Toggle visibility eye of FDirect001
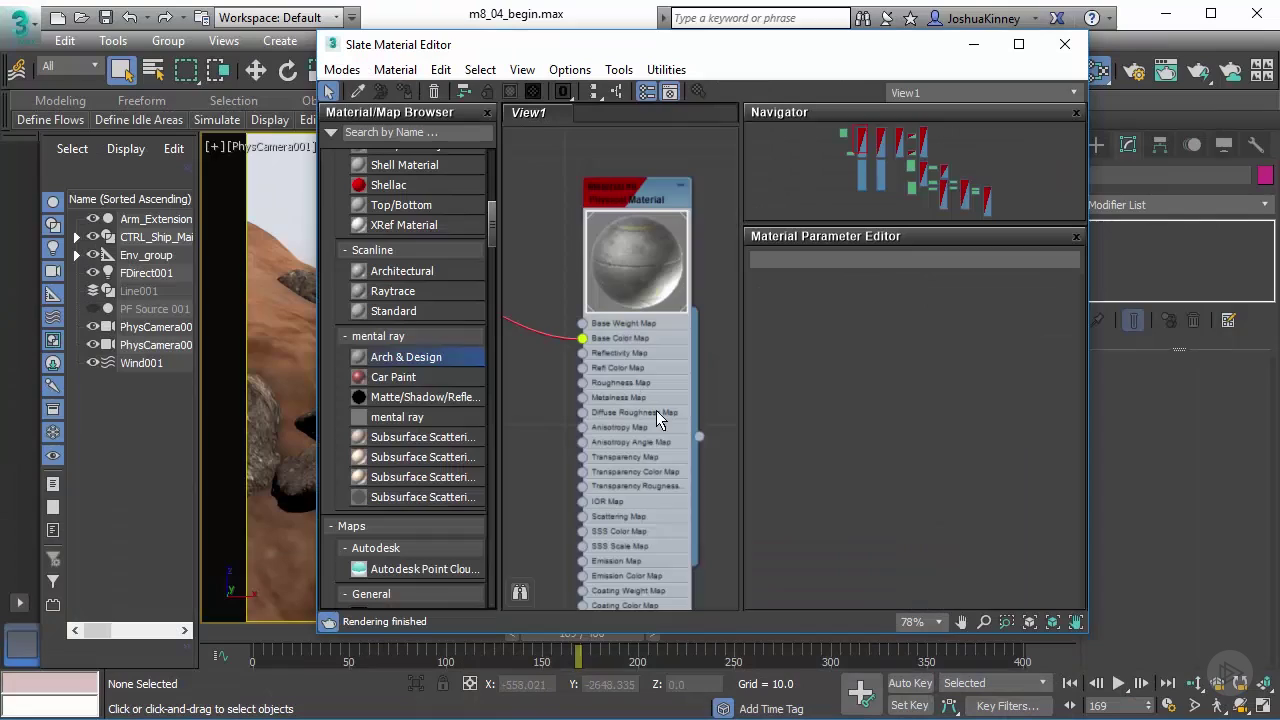1280x720 pixels. coord(93,273)
